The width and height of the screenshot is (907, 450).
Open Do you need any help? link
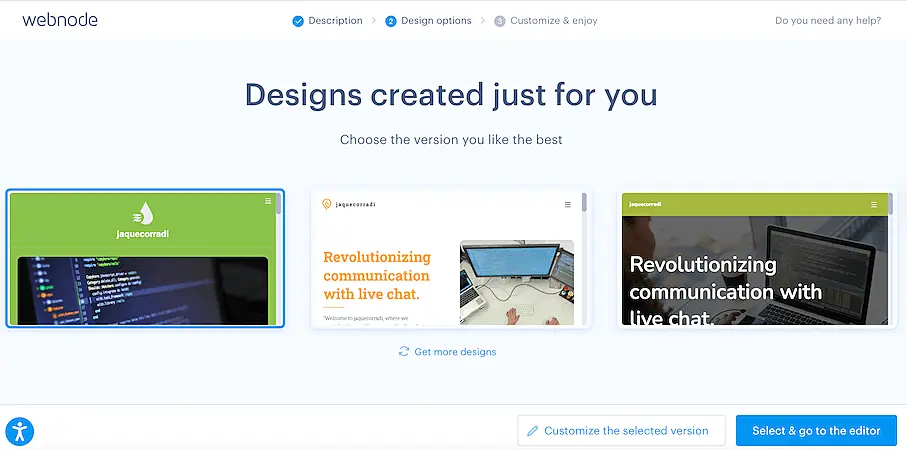pos(828,21)
